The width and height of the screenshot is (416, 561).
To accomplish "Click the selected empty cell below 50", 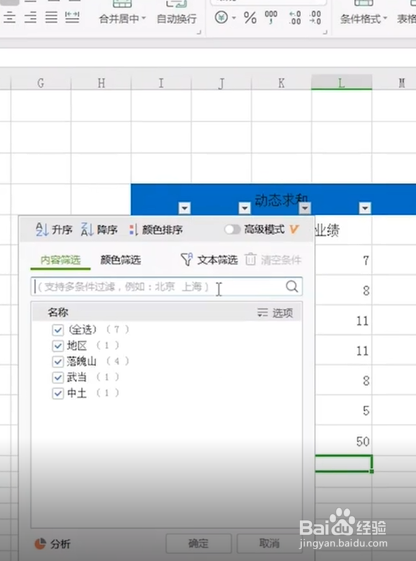I will coord(343,464).
